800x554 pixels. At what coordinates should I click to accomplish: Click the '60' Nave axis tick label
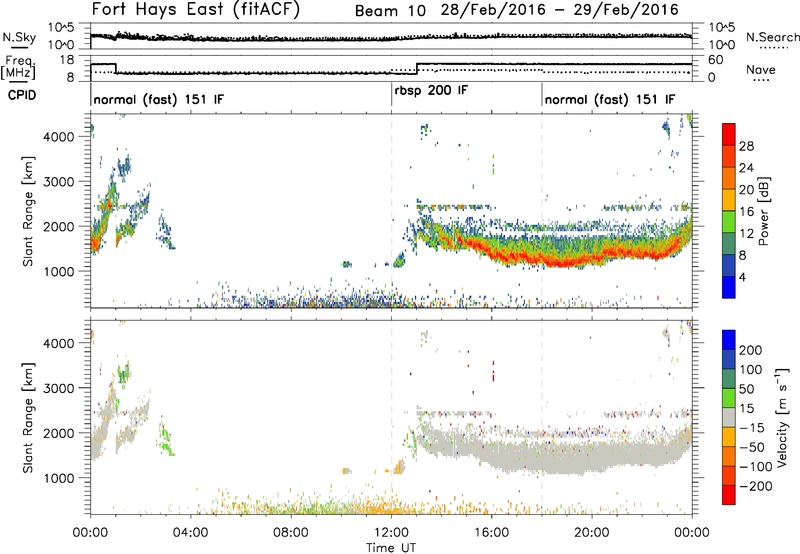coord(716,60)
